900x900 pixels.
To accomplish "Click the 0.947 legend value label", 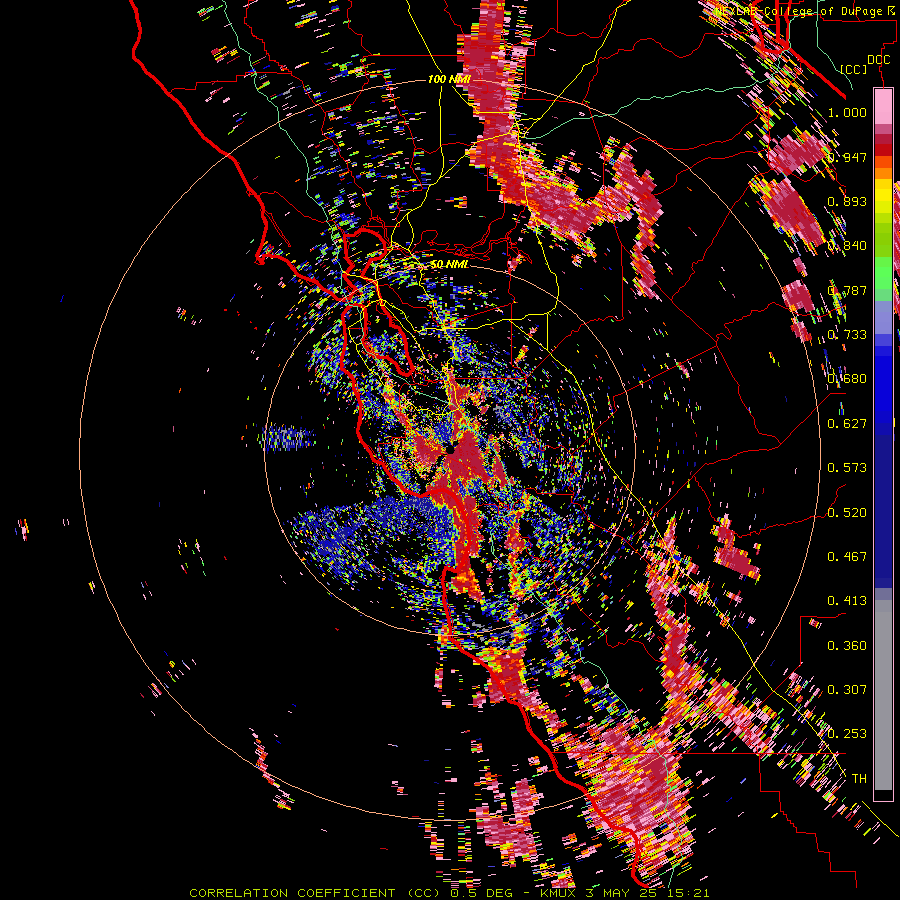I will pos(848,157).
